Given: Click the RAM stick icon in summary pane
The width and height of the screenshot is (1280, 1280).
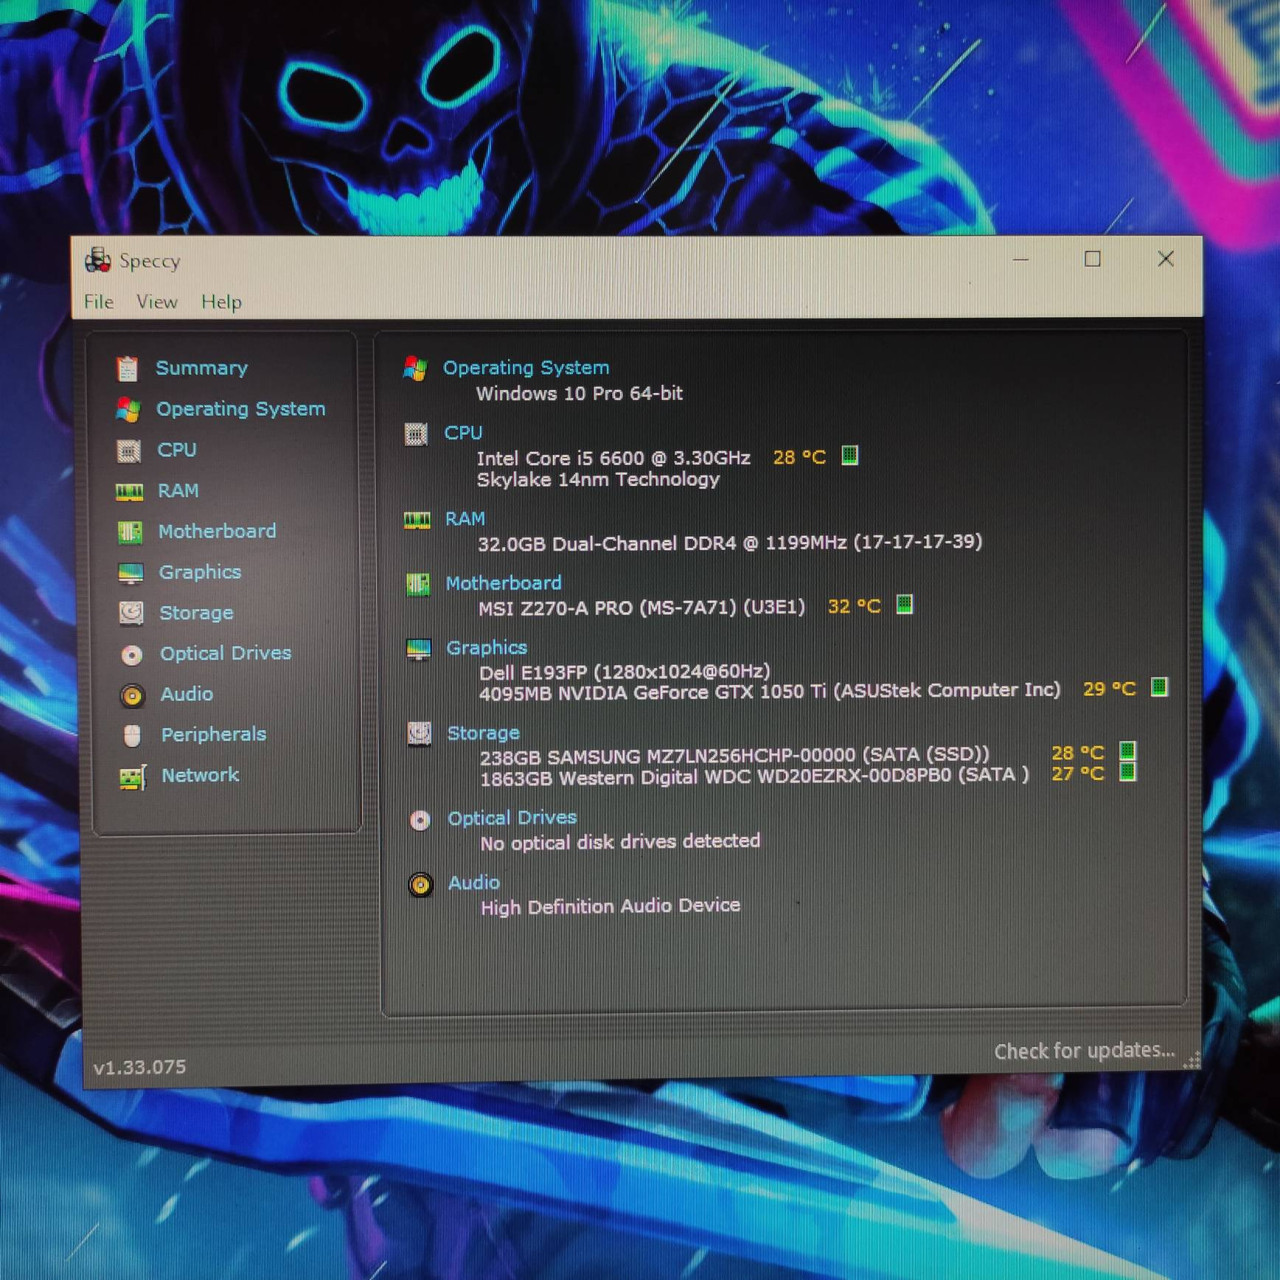Looking at the screenshot, I should click(417, 520).
